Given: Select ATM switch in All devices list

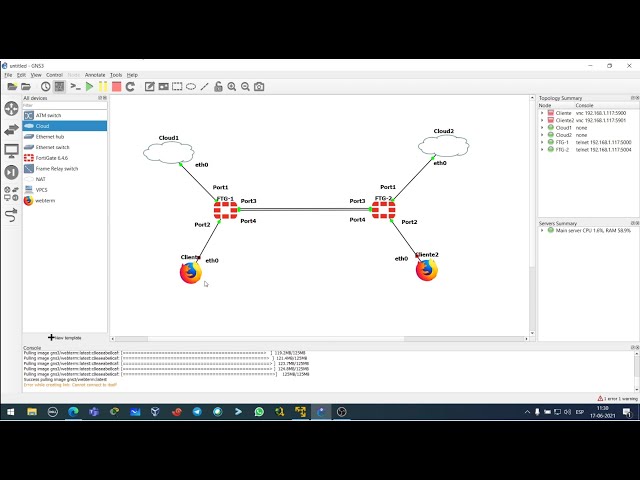Looking at the screenshot, I should click(x=65, y=116).
